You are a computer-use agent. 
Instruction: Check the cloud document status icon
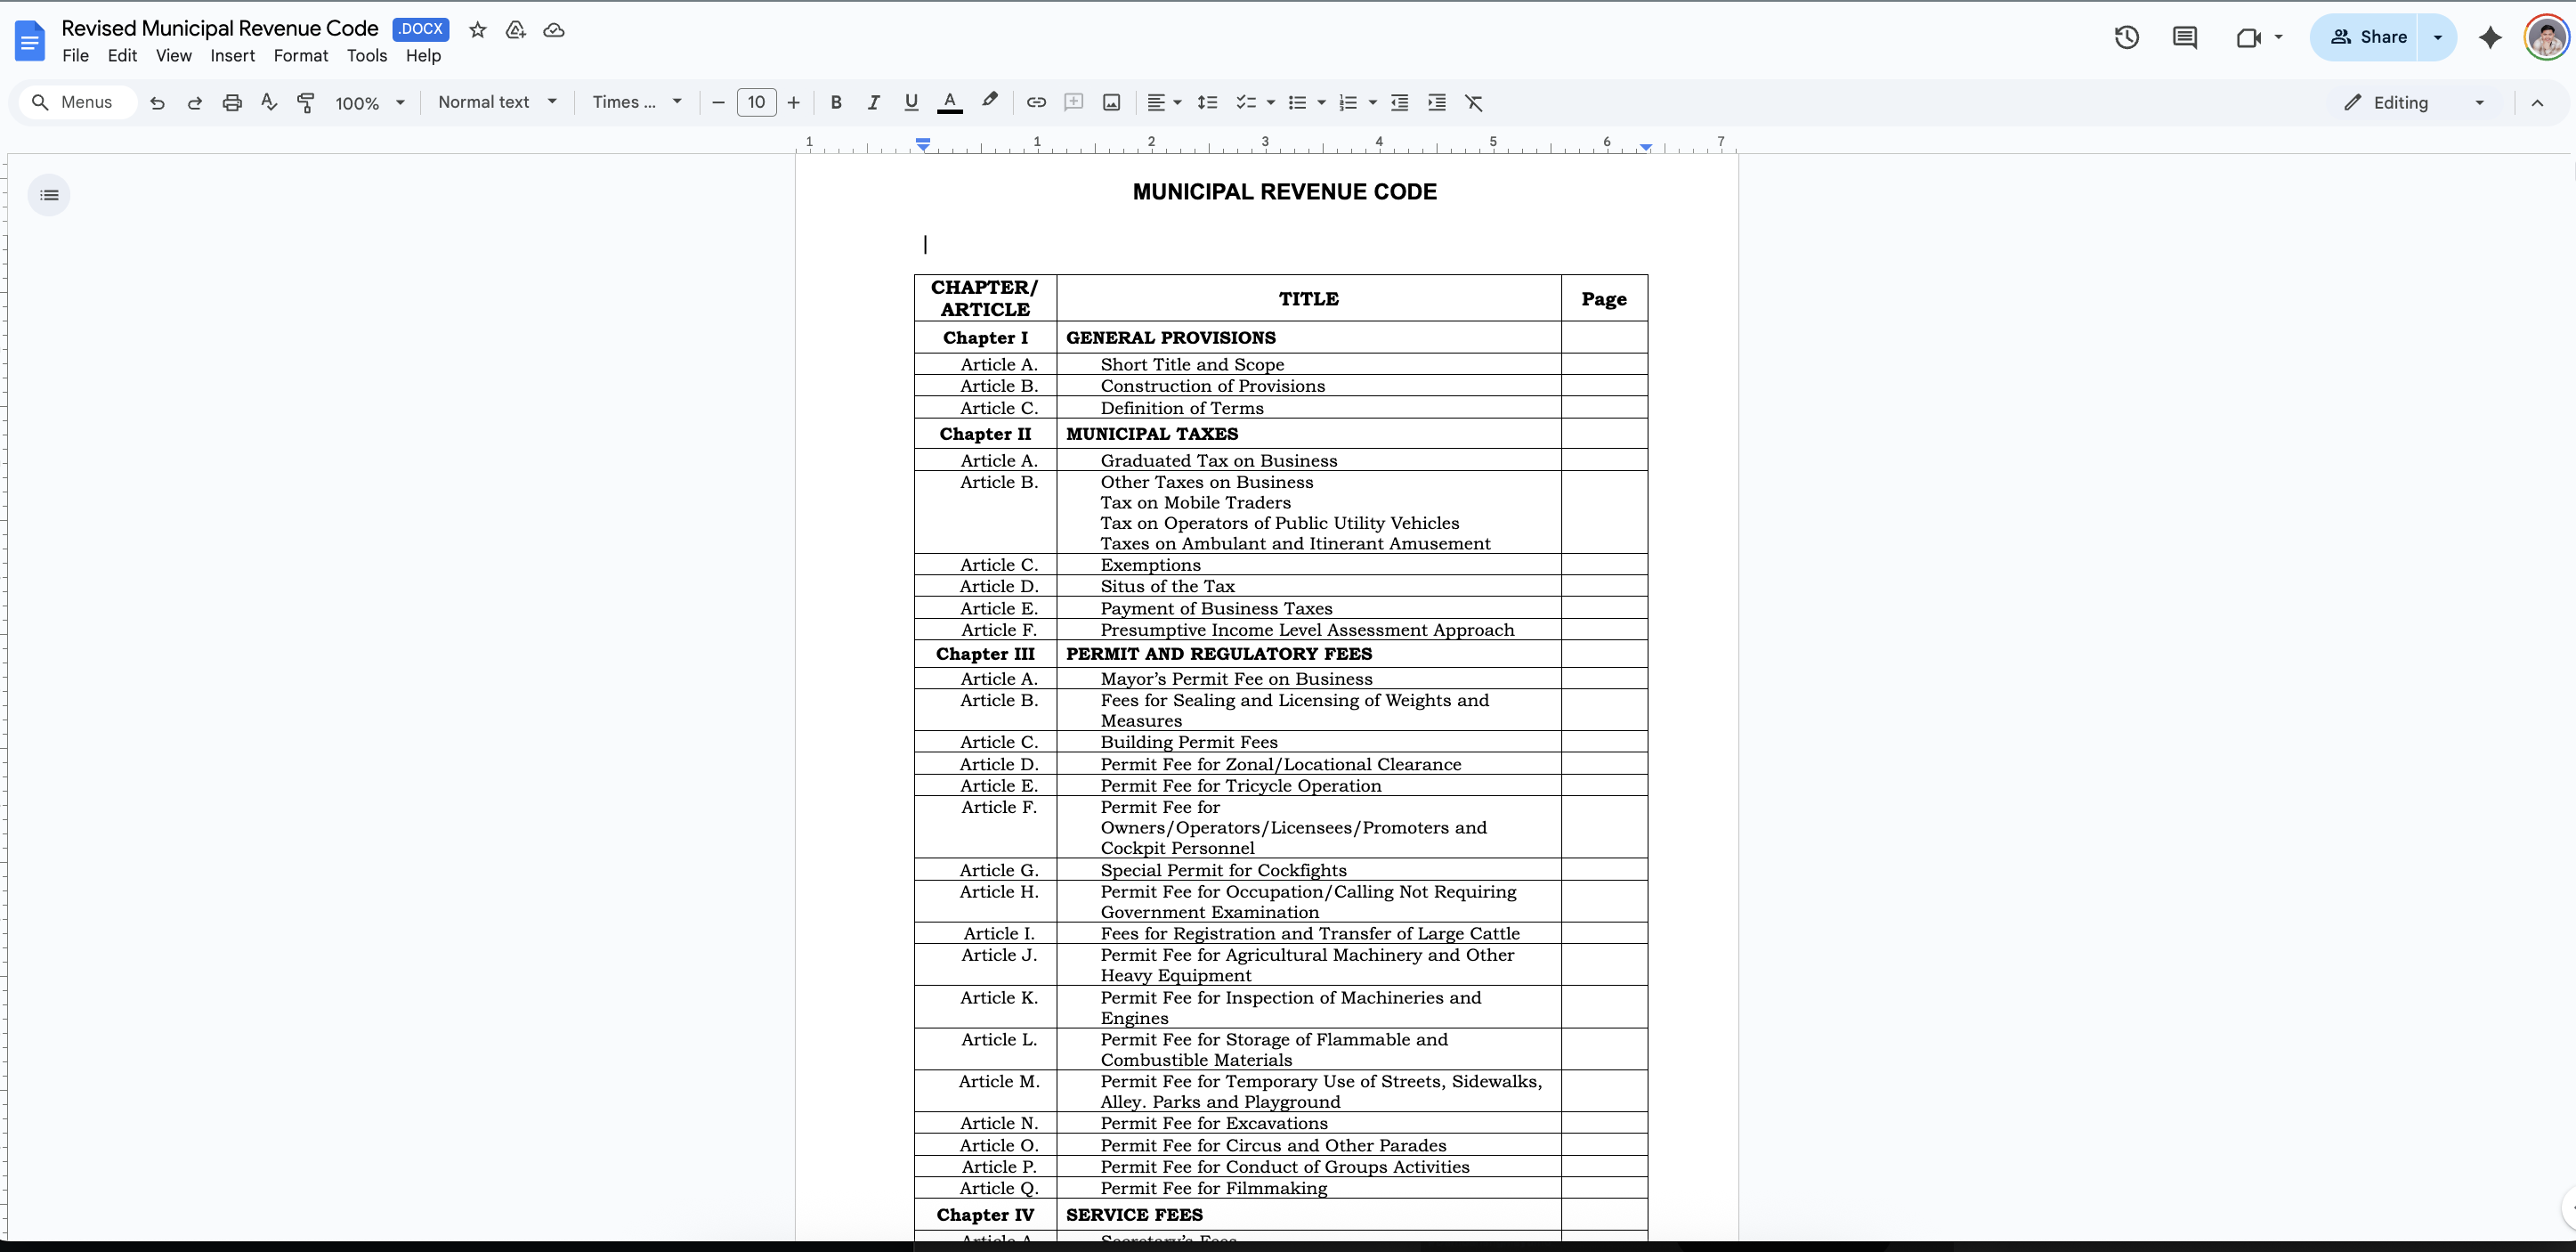tap(554, 30)
